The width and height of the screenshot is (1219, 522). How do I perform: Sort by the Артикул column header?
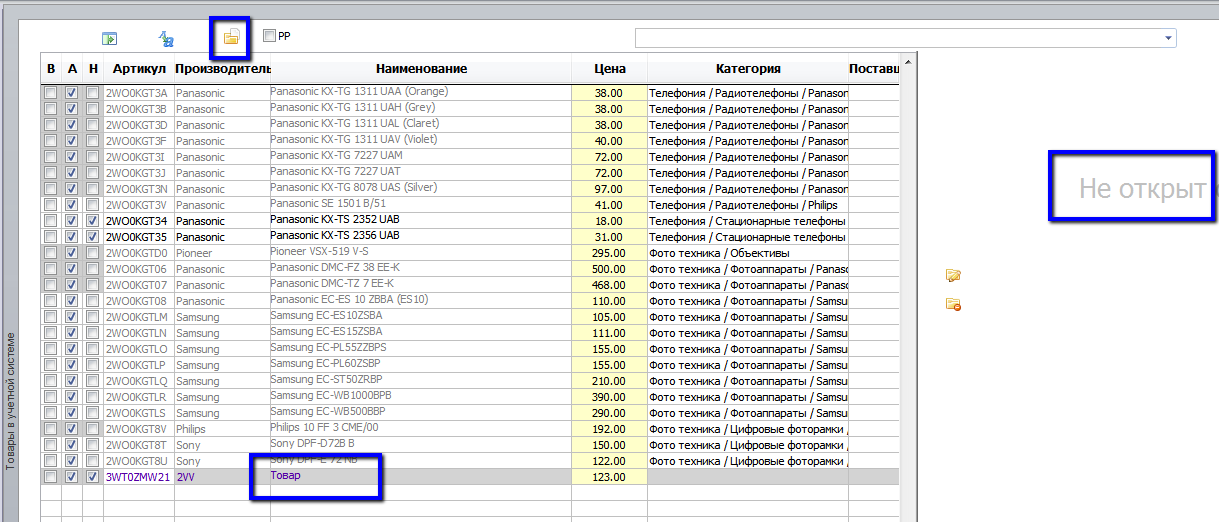pos(138,68)
